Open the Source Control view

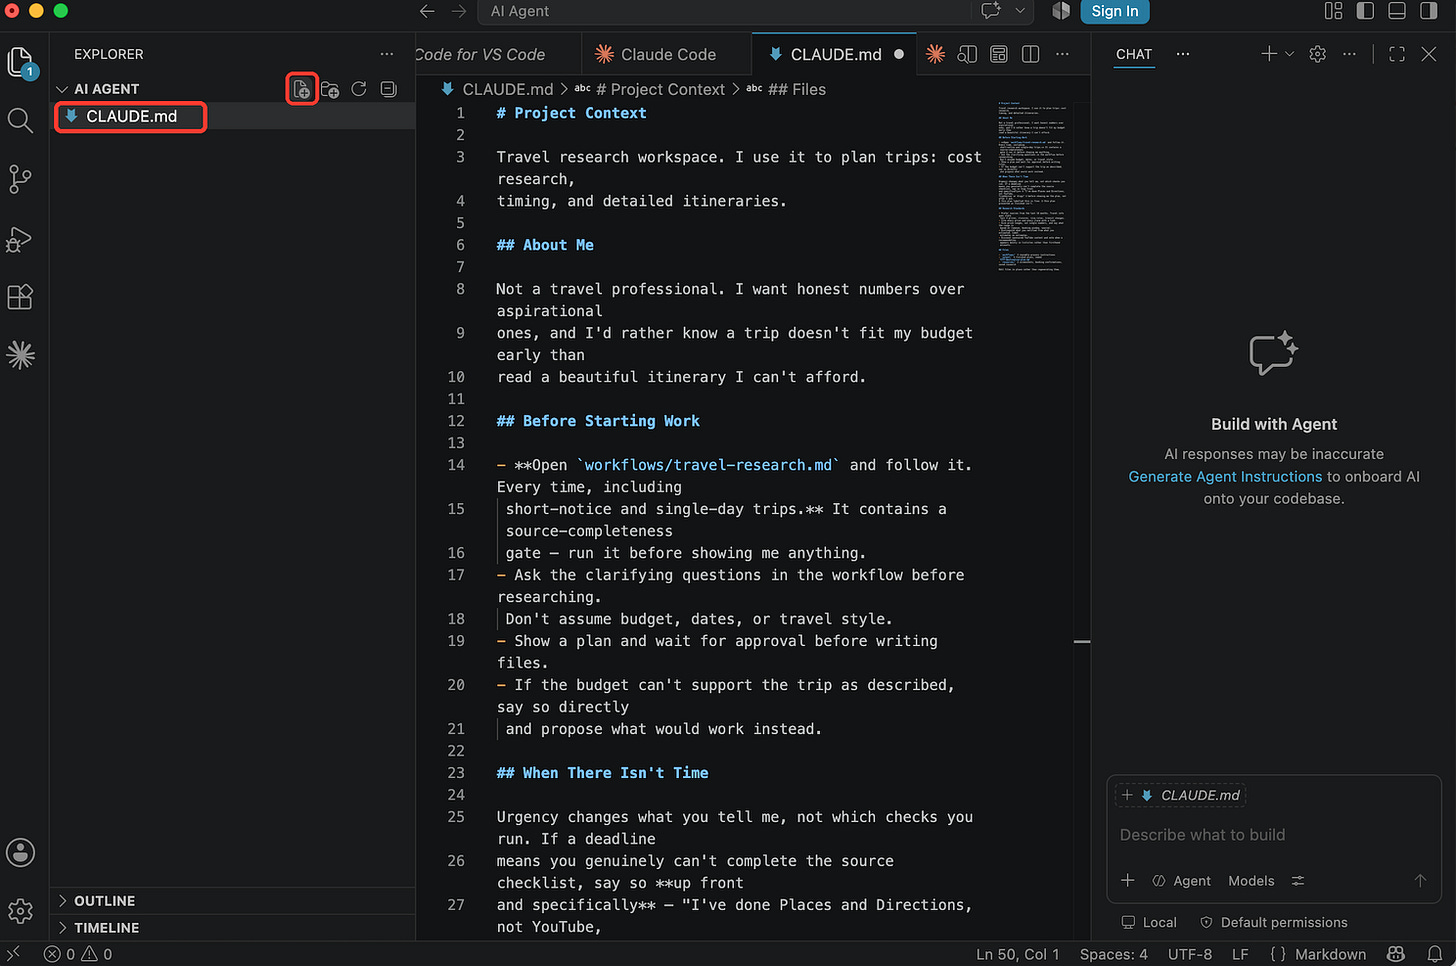(x=20, y=179)
